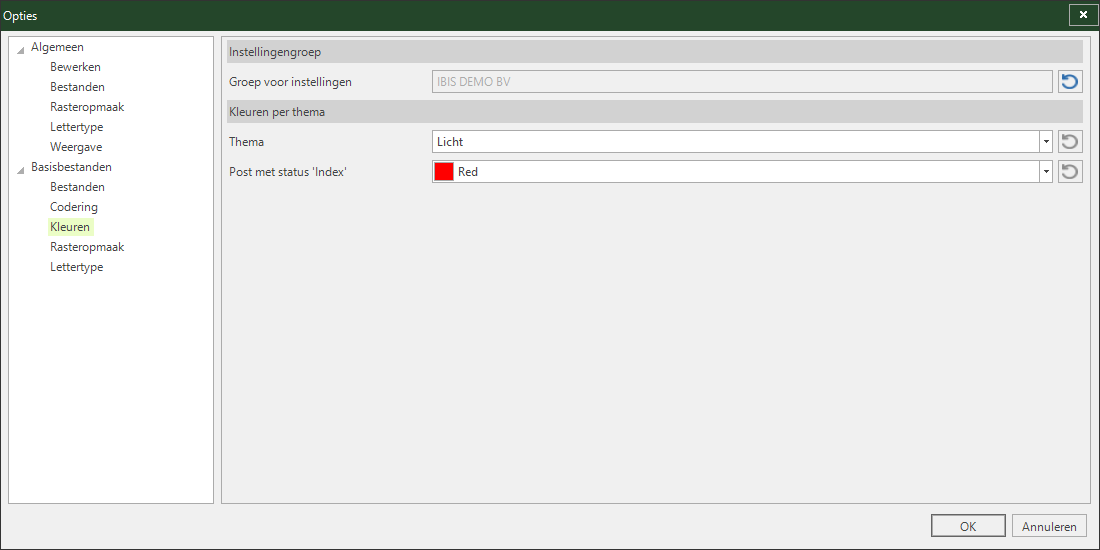Screen dimensions: 1100x550
Task: Select Bewerken under Algemeen
Action: tap(75, 67)
